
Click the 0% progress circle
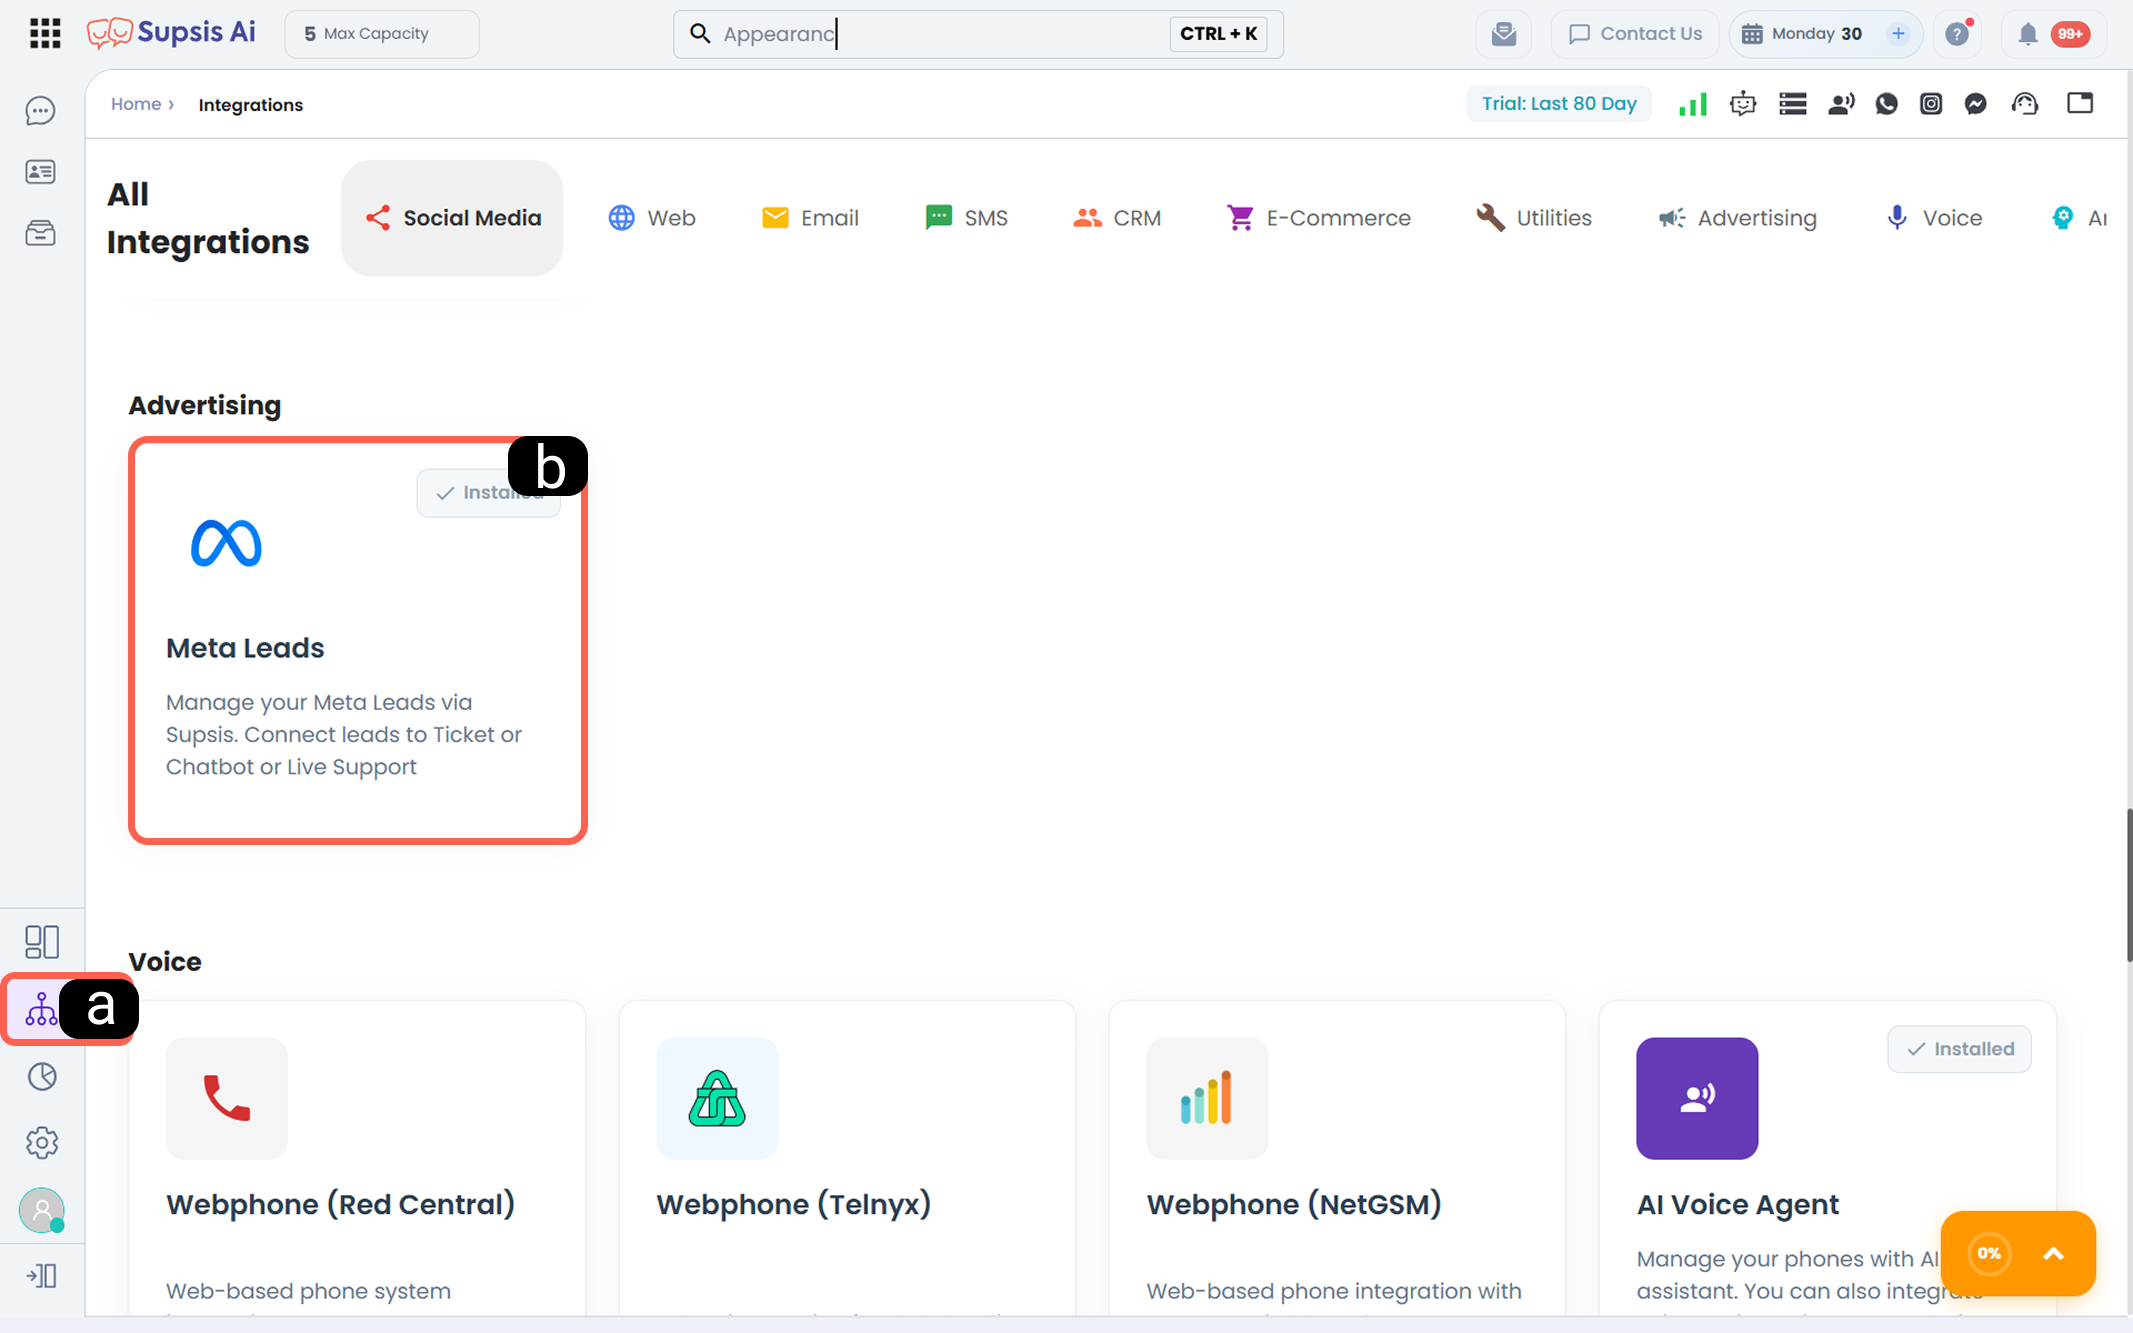point(1989,1254)
